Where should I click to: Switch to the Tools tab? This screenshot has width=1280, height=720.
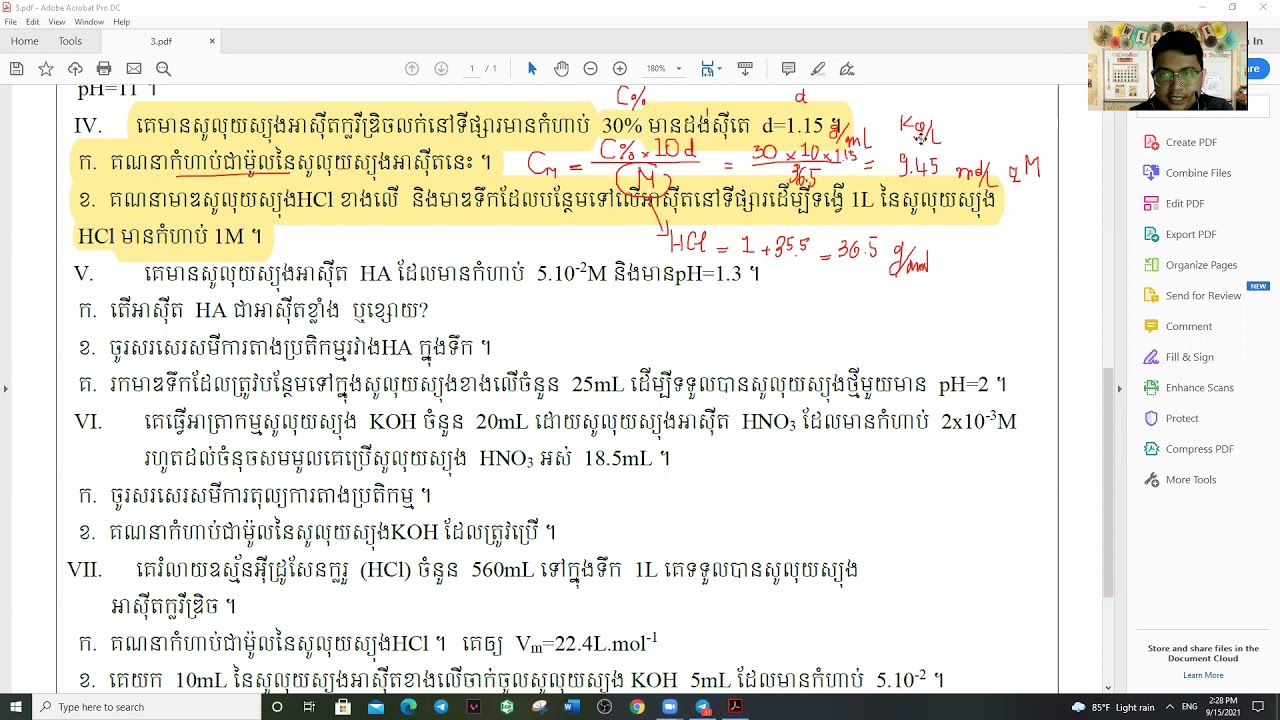70,41
